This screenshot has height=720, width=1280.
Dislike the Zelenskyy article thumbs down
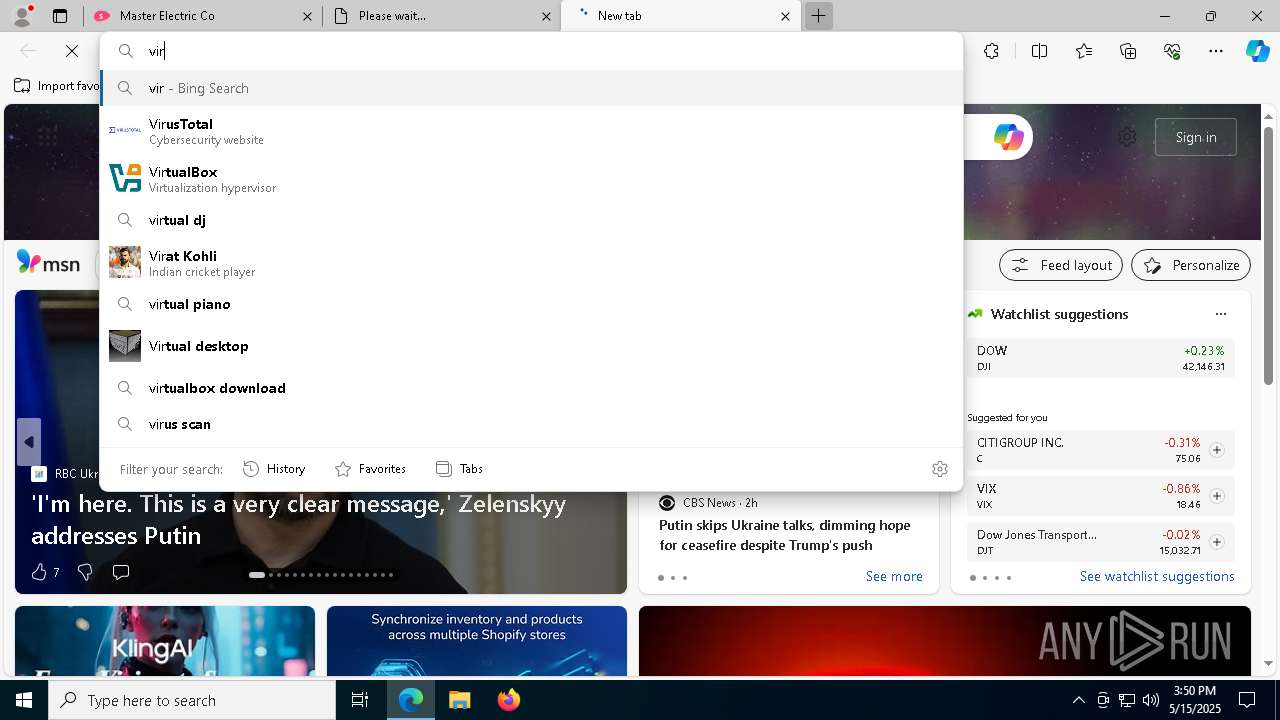tap(85, 572)
